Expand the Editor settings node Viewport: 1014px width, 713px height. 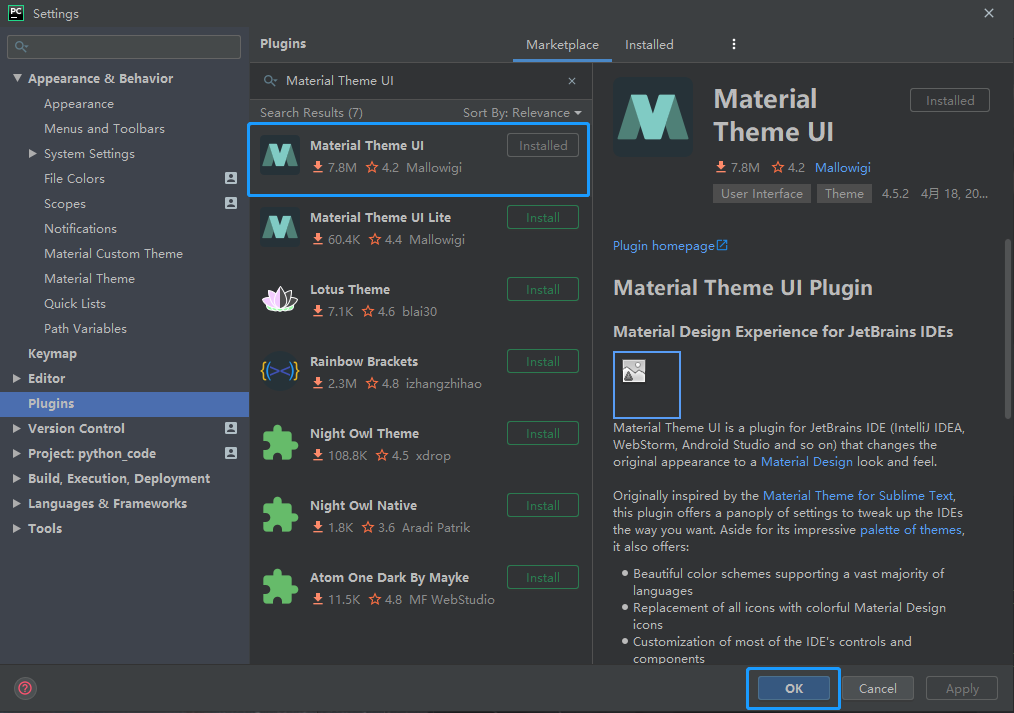coord(17,378)
